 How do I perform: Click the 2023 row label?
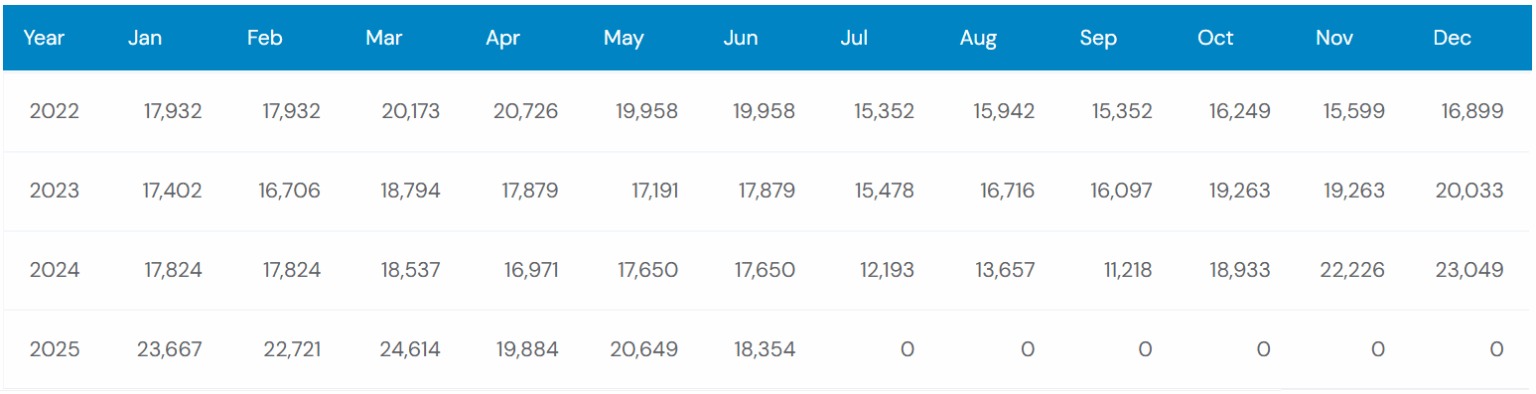[54, 190]
